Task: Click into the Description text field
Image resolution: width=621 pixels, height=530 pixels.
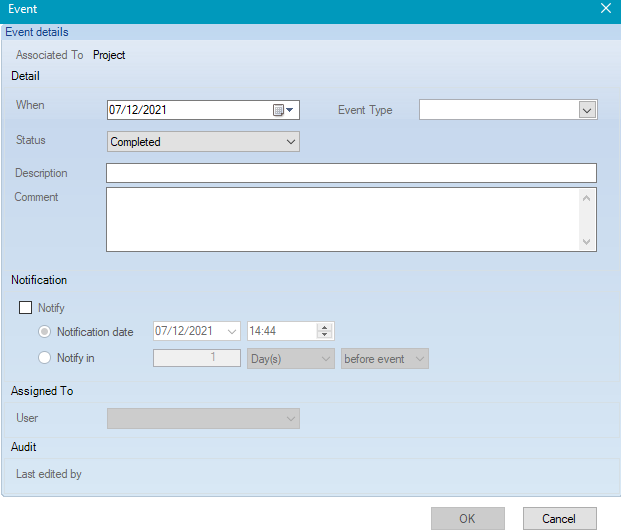Action: click(x=350, y=173)
